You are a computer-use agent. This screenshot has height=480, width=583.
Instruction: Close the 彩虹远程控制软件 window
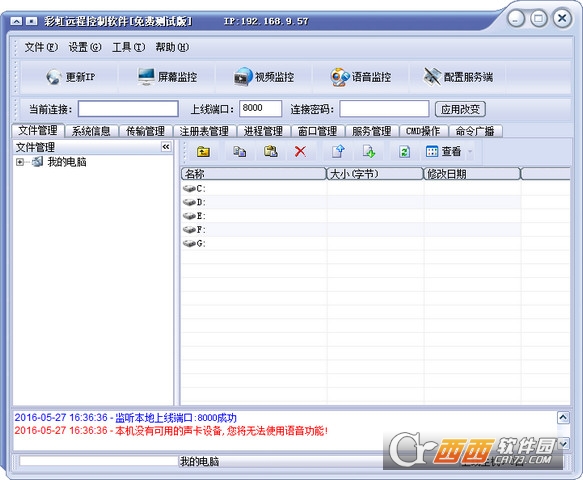(x=562, y=18)
